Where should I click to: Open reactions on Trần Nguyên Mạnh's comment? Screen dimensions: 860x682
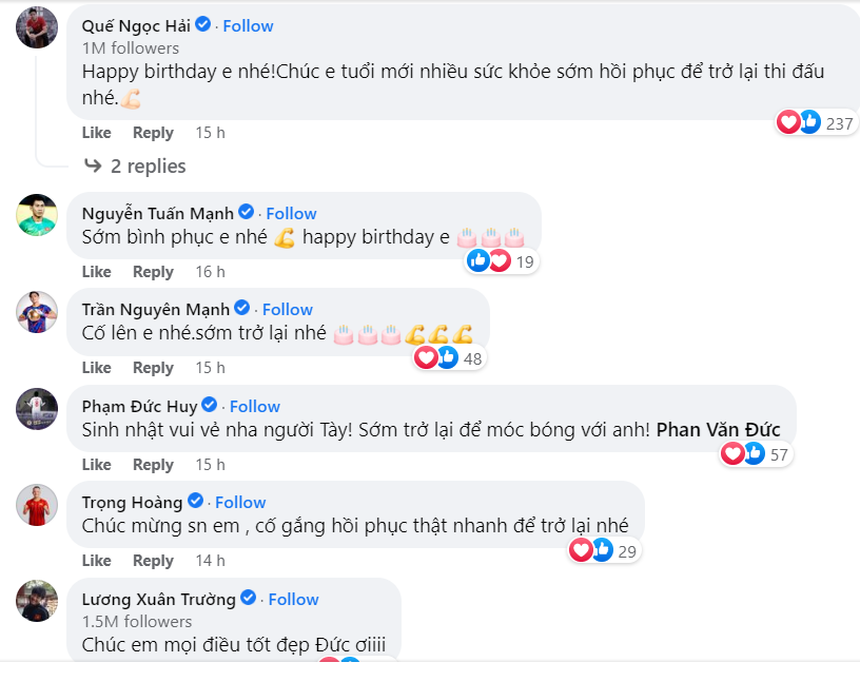tap(449, 358)
